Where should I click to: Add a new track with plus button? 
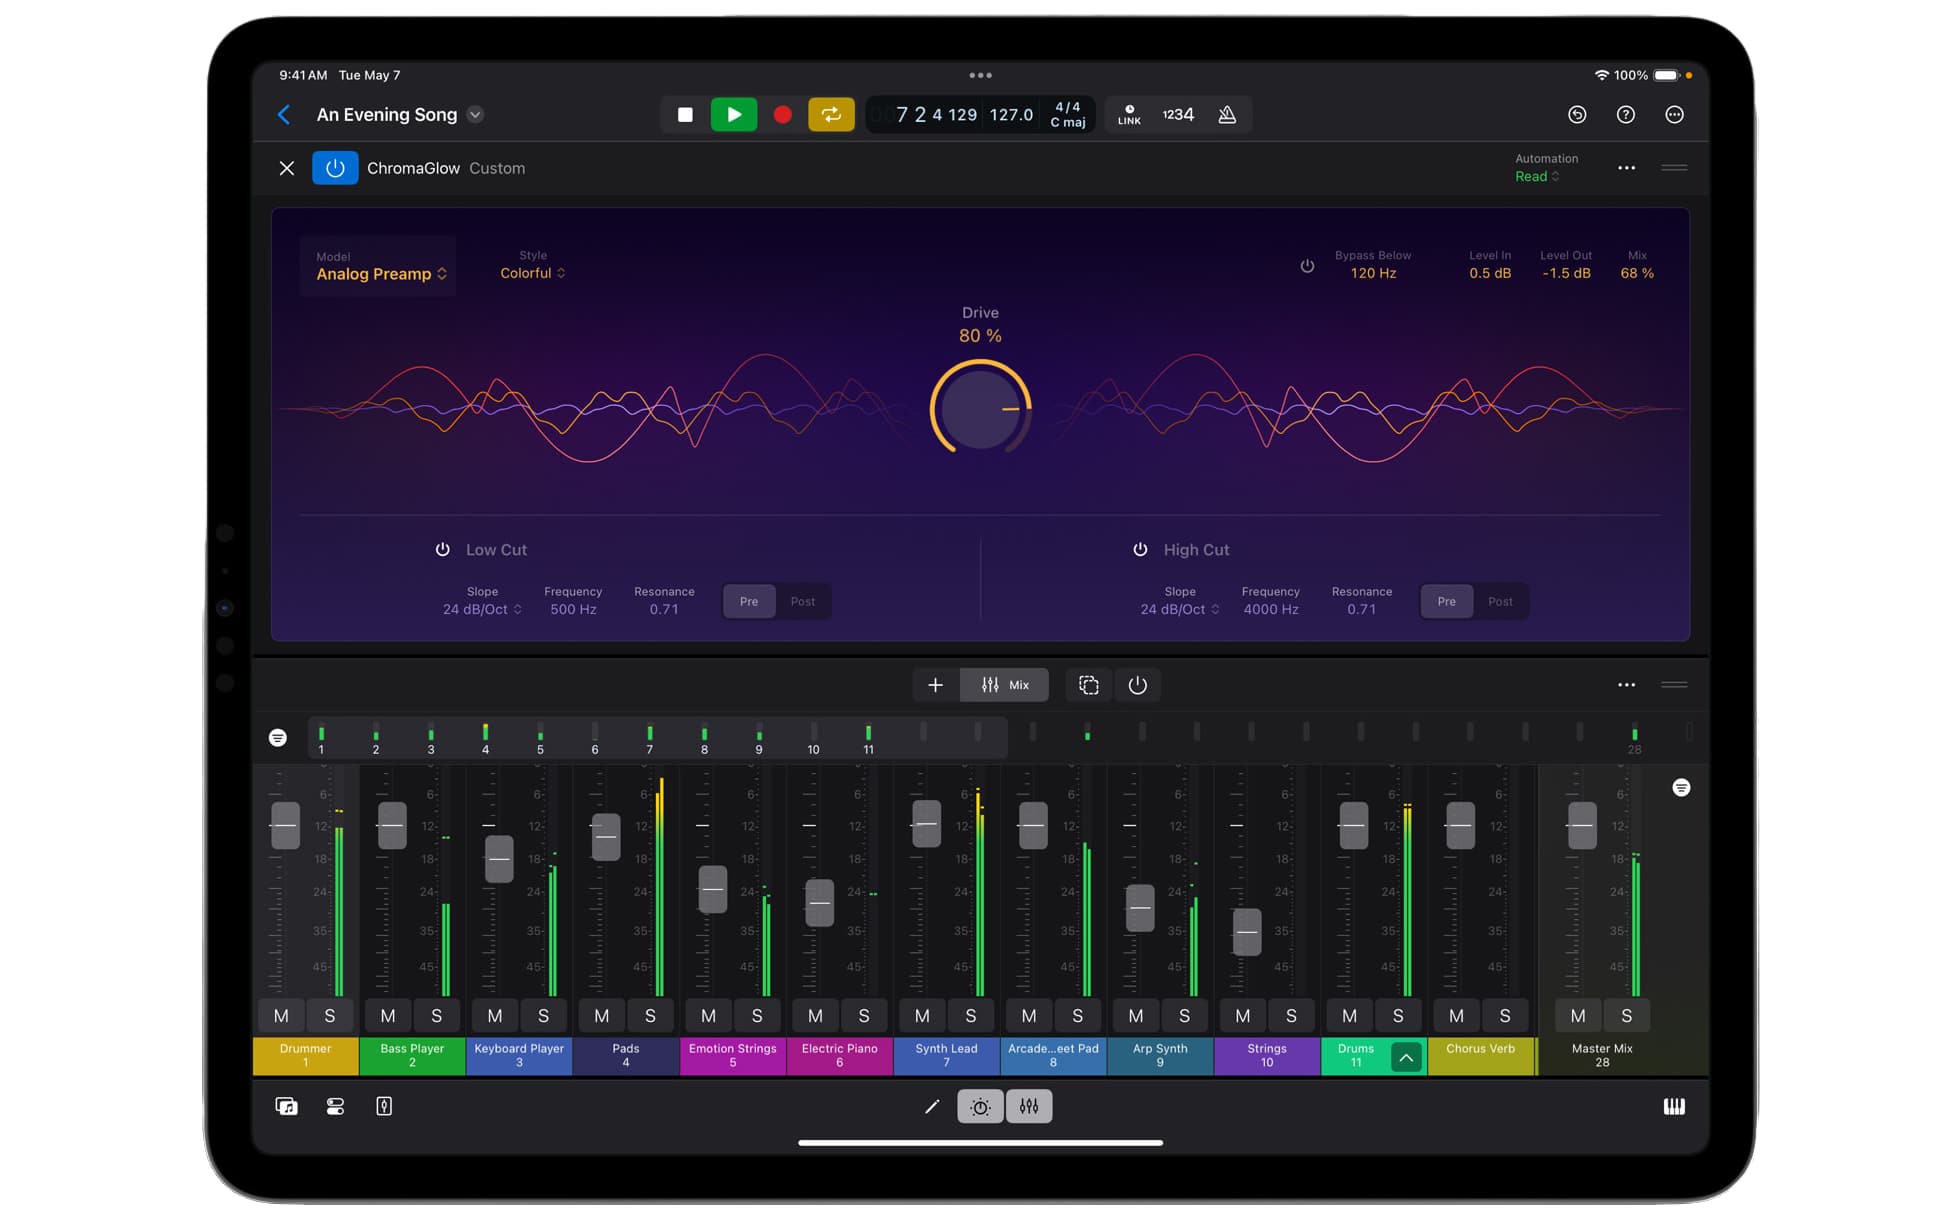(936, 685)
